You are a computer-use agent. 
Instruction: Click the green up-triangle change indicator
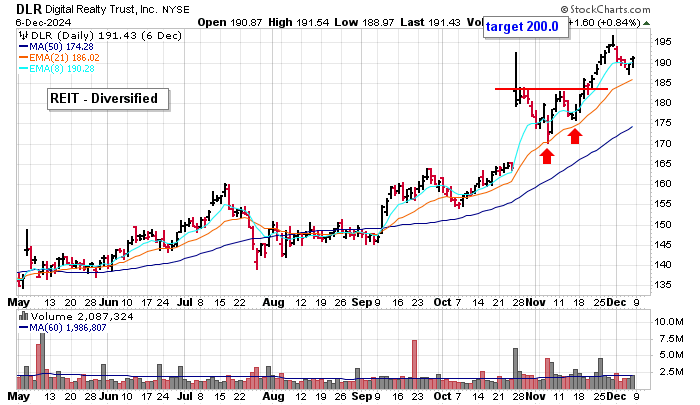pos(647,23)
